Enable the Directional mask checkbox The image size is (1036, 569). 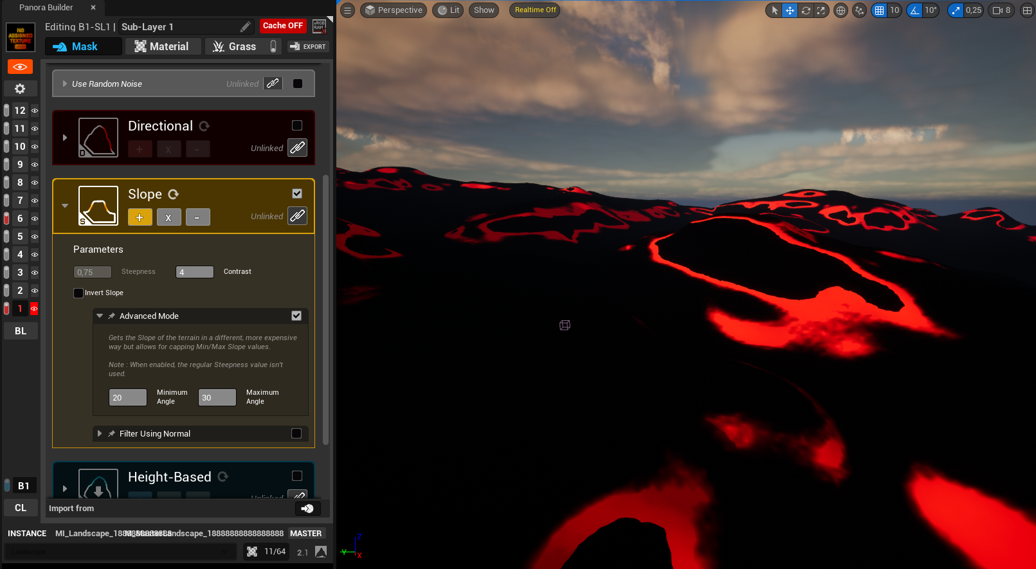pyautogui.click(x=297, y=126)
